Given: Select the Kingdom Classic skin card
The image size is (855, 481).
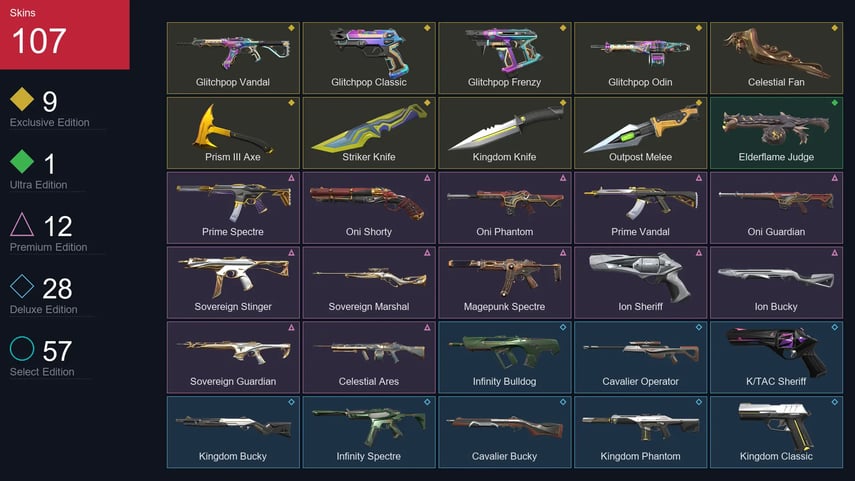Looking at the screenshot, I should [776, 432].
